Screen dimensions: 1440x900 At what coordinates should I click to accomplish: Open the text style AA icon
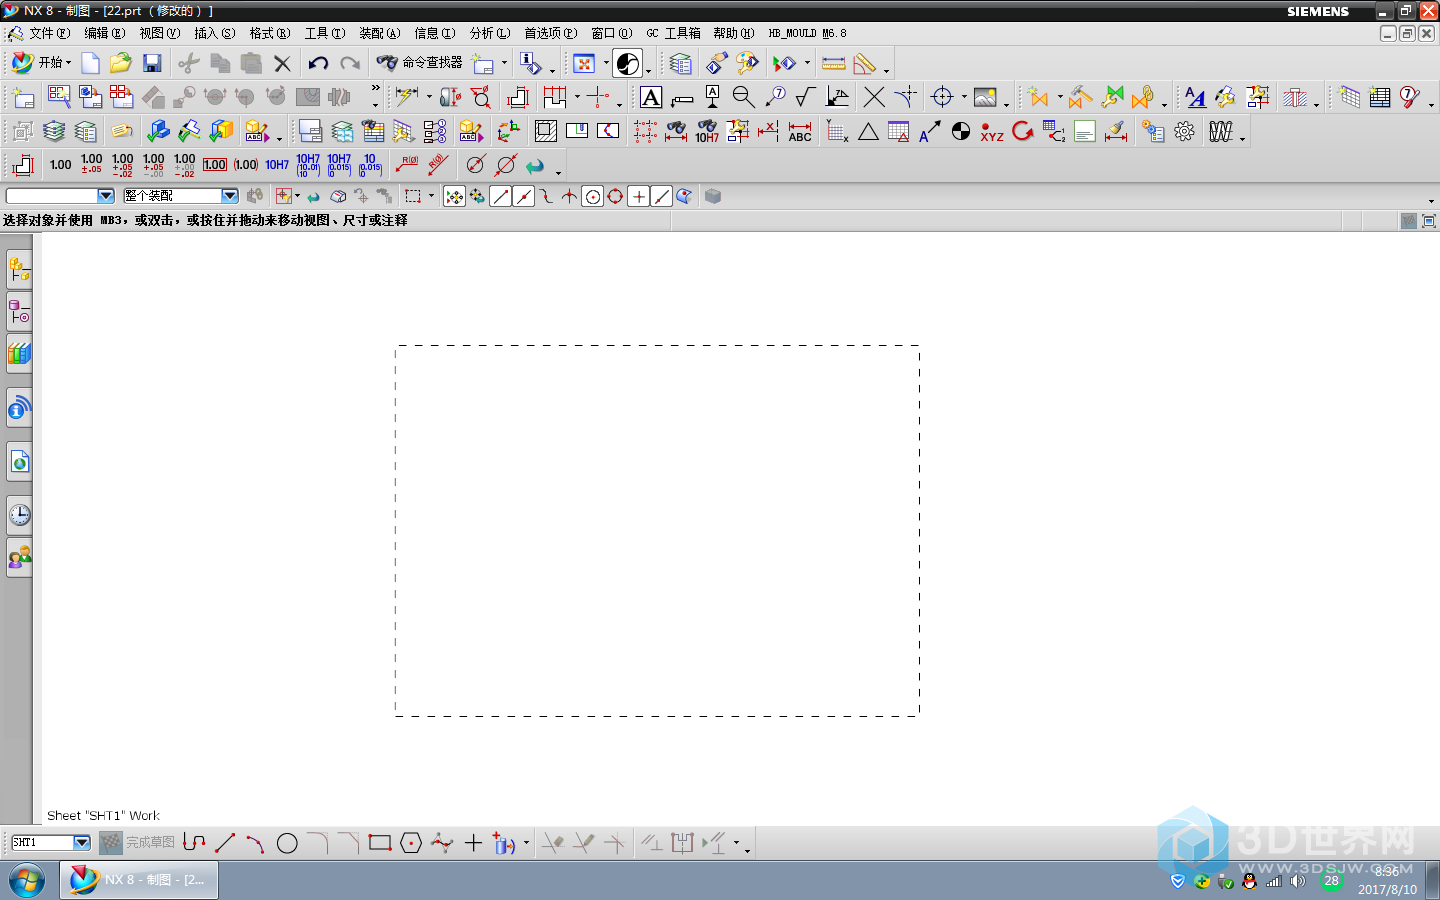pyautogui.click(x=1195, y=97)
